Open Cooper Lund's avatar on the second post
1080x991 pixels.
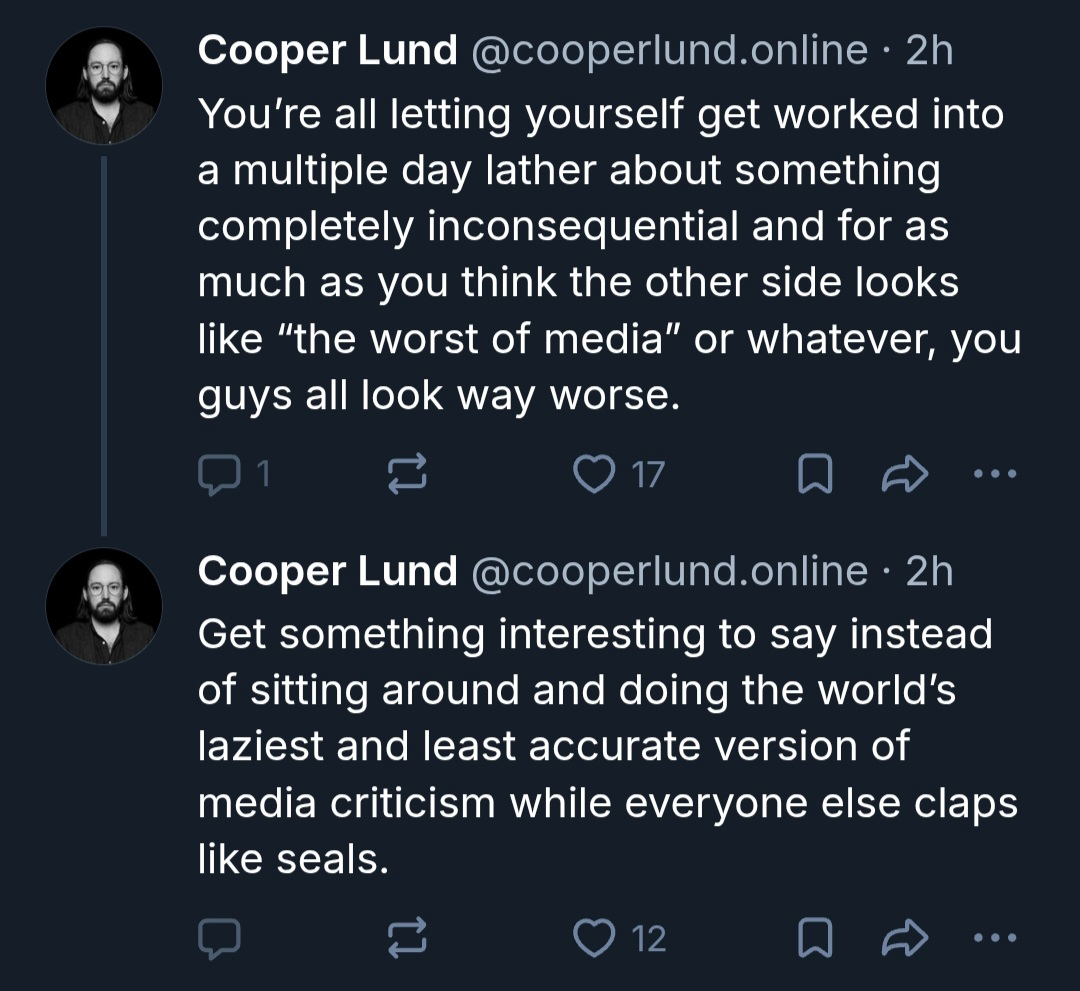104,606
